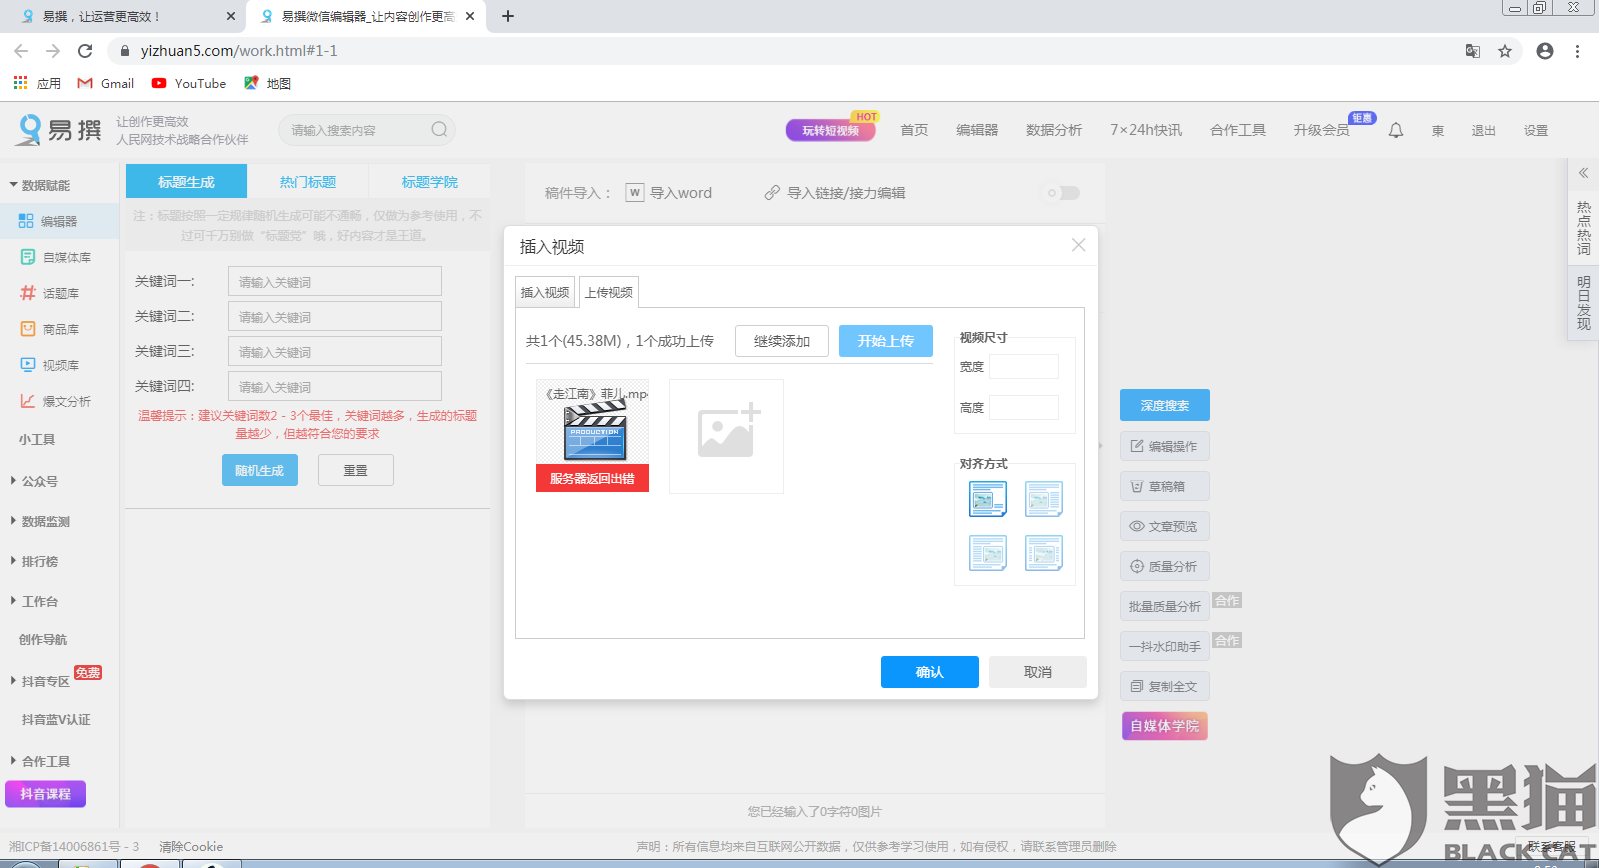Image resolution: width=1599 pixels, height=868 pixels.
Task: Open the 视频库 sidebar icon
Action: [x=28, y=365]
